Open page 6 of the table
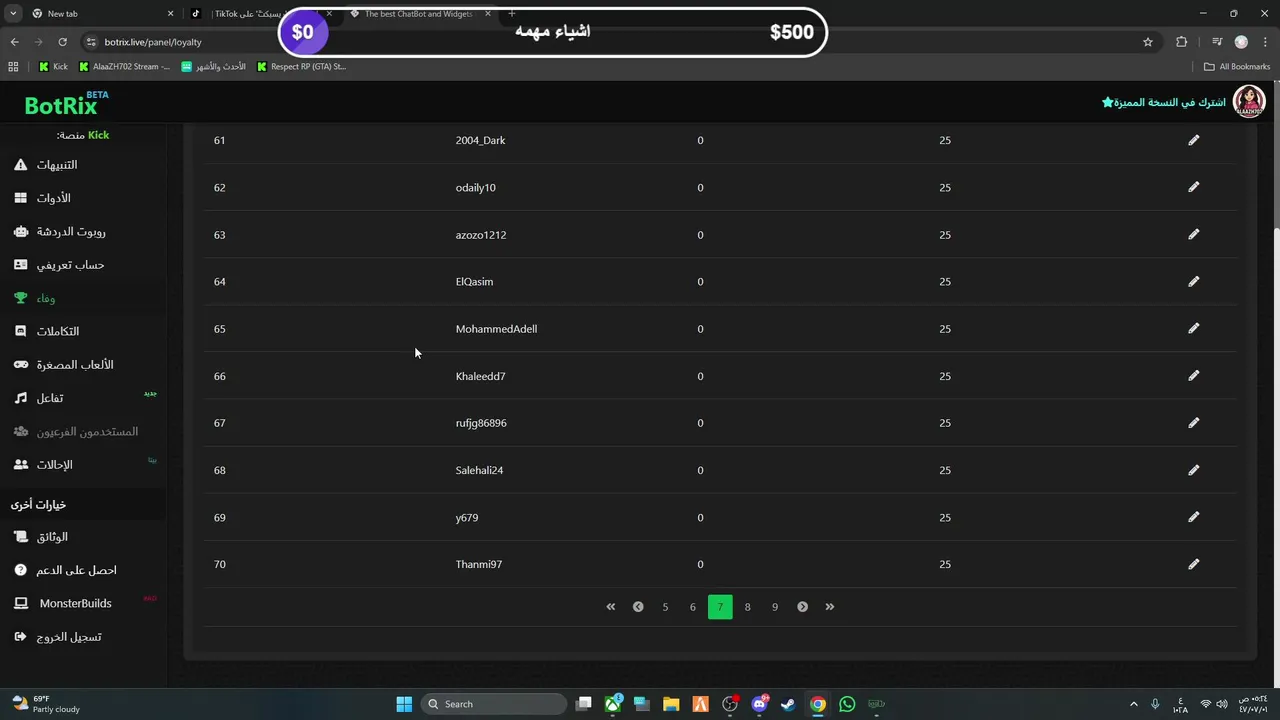 pos(692,607)
